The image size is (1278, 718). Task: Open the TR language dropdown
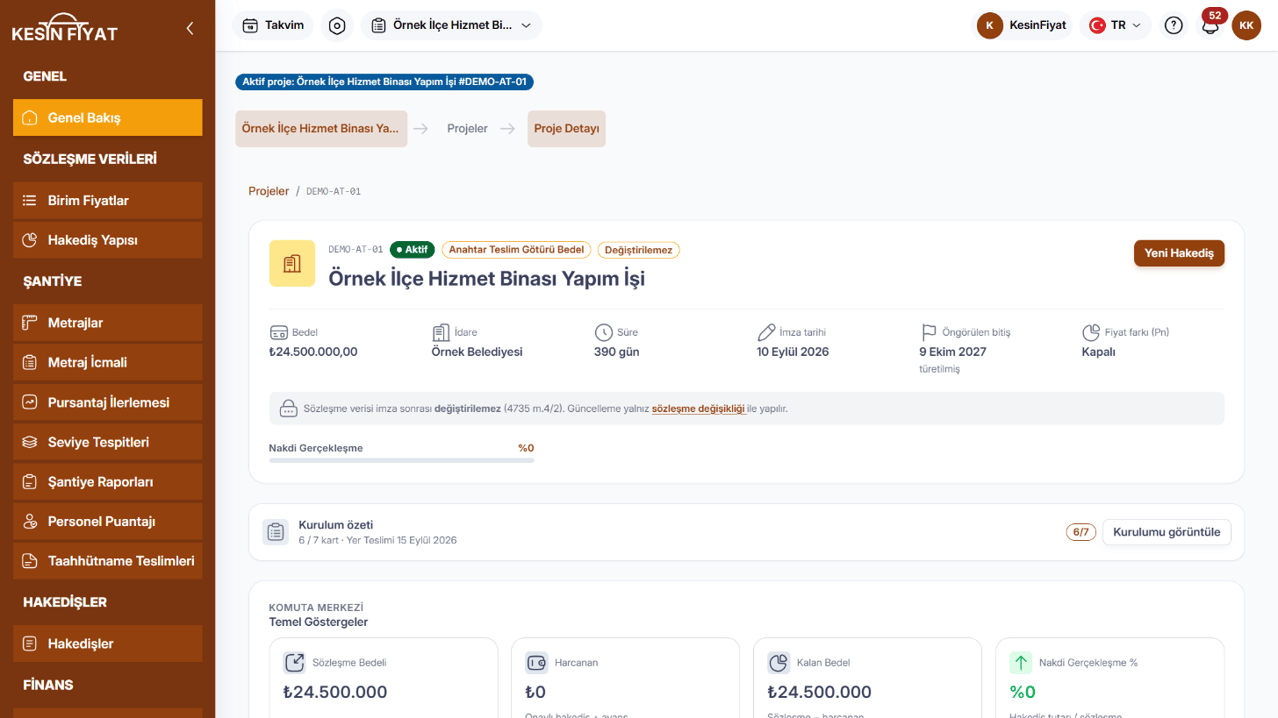click(x=1115, y=25)
